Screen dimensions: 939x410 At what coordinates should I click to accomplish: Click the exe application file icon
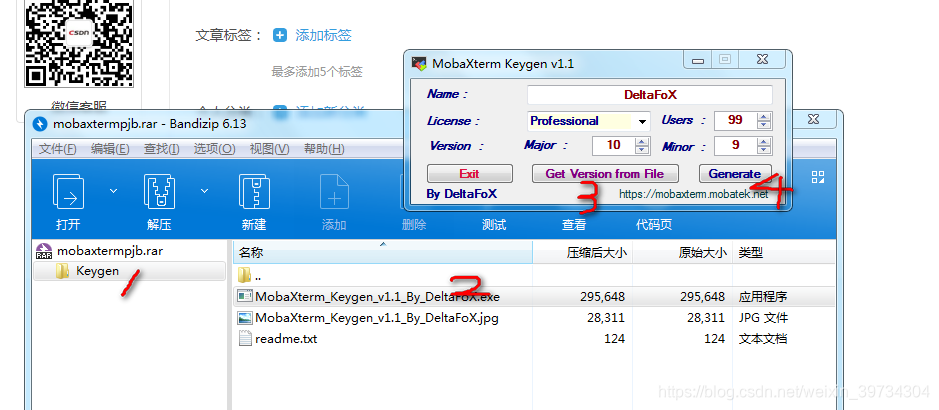[244, 296]
